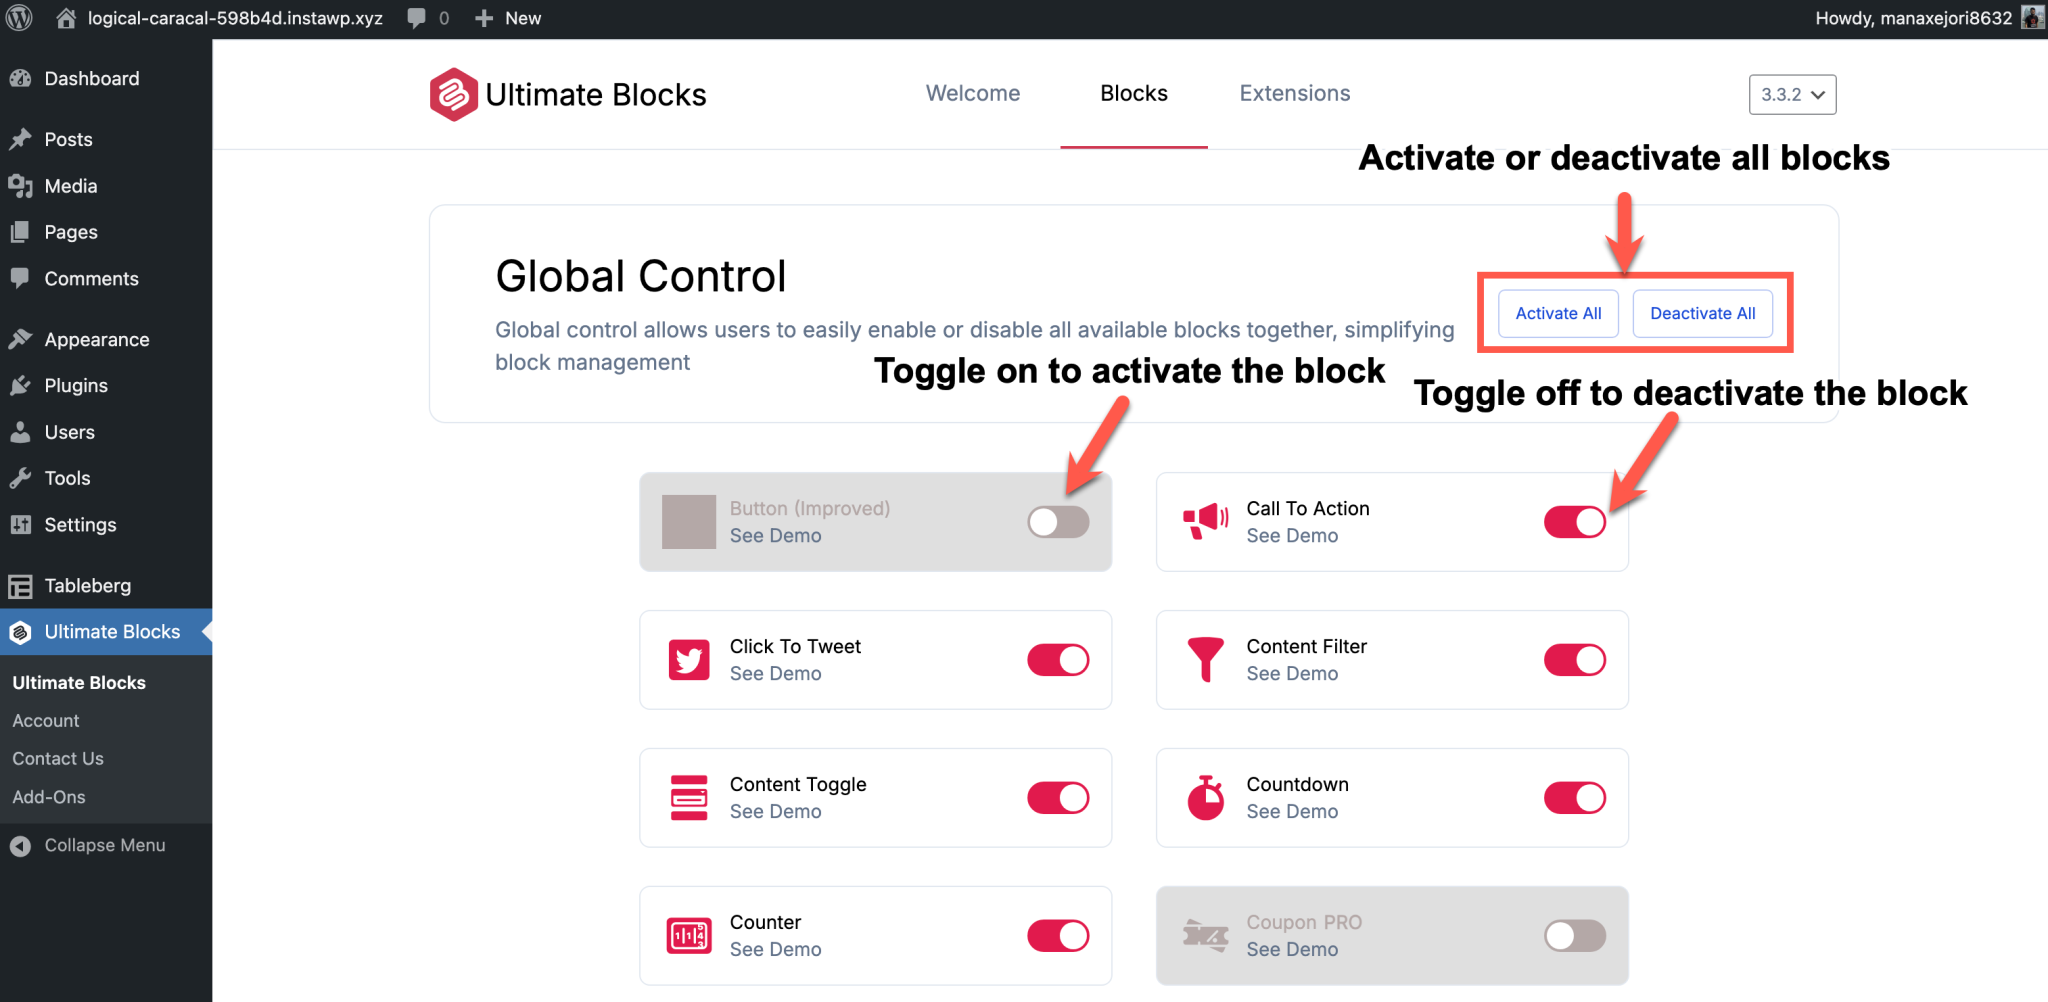Viewport: 2048px width, 1002px height.
Task: Turn off the Content Toggle block
Action: pyautogui.click(x=1057, y=797)
